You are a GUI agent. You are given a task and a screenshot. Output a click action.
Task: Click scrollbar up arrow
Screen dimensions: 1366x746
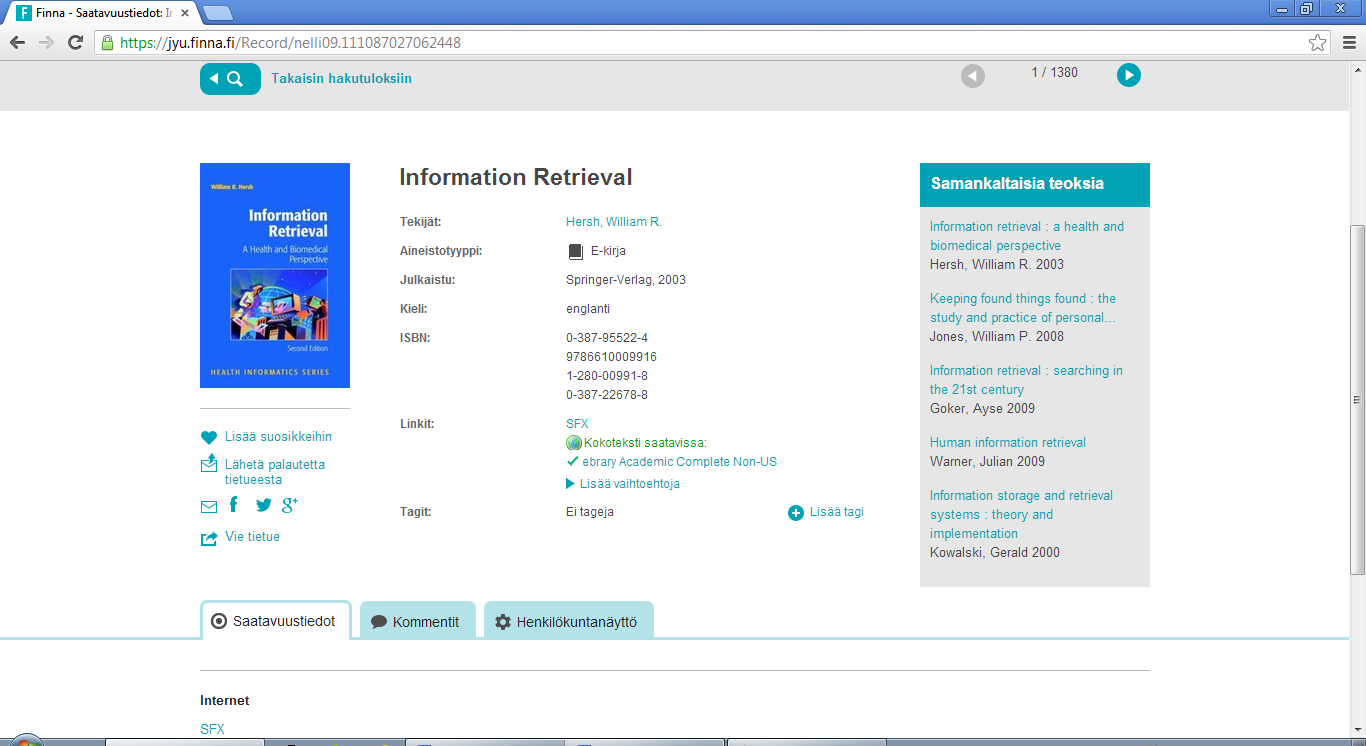tap(1357, 70)
